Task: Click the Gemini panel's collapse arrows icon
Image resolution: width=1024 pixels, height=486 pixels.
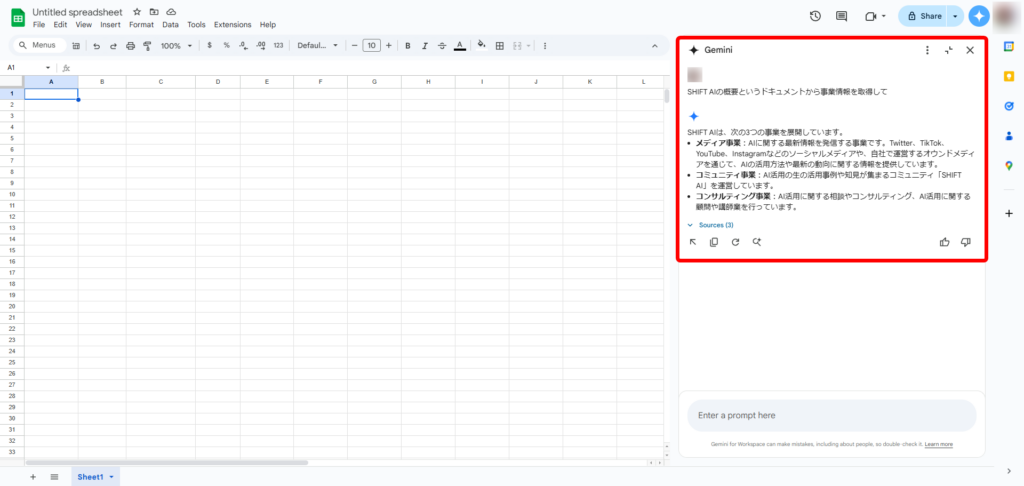Action: coord(949,50)
